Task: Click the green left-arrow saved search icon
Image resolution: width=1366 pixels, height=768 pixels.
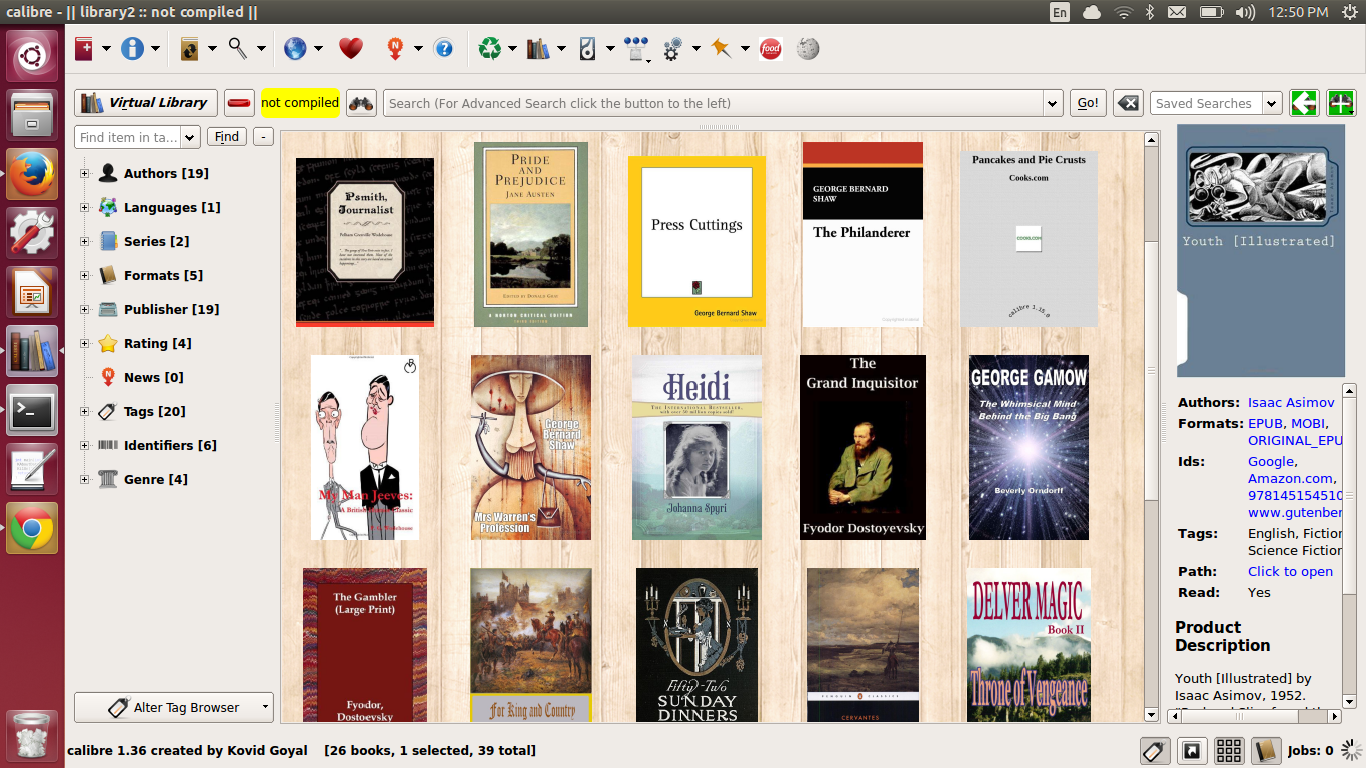Action: click(x=1304, y=103)
